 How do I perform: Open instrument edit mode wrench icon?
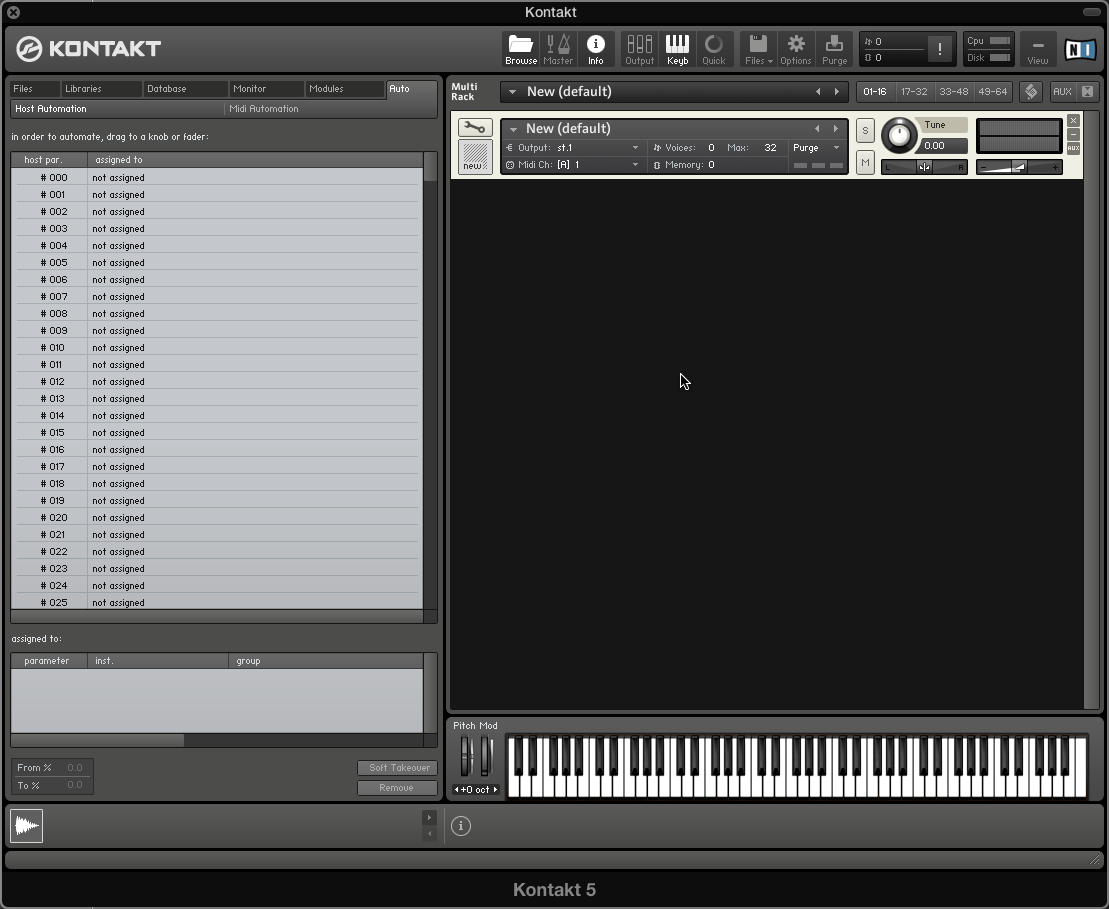(475, 127)
